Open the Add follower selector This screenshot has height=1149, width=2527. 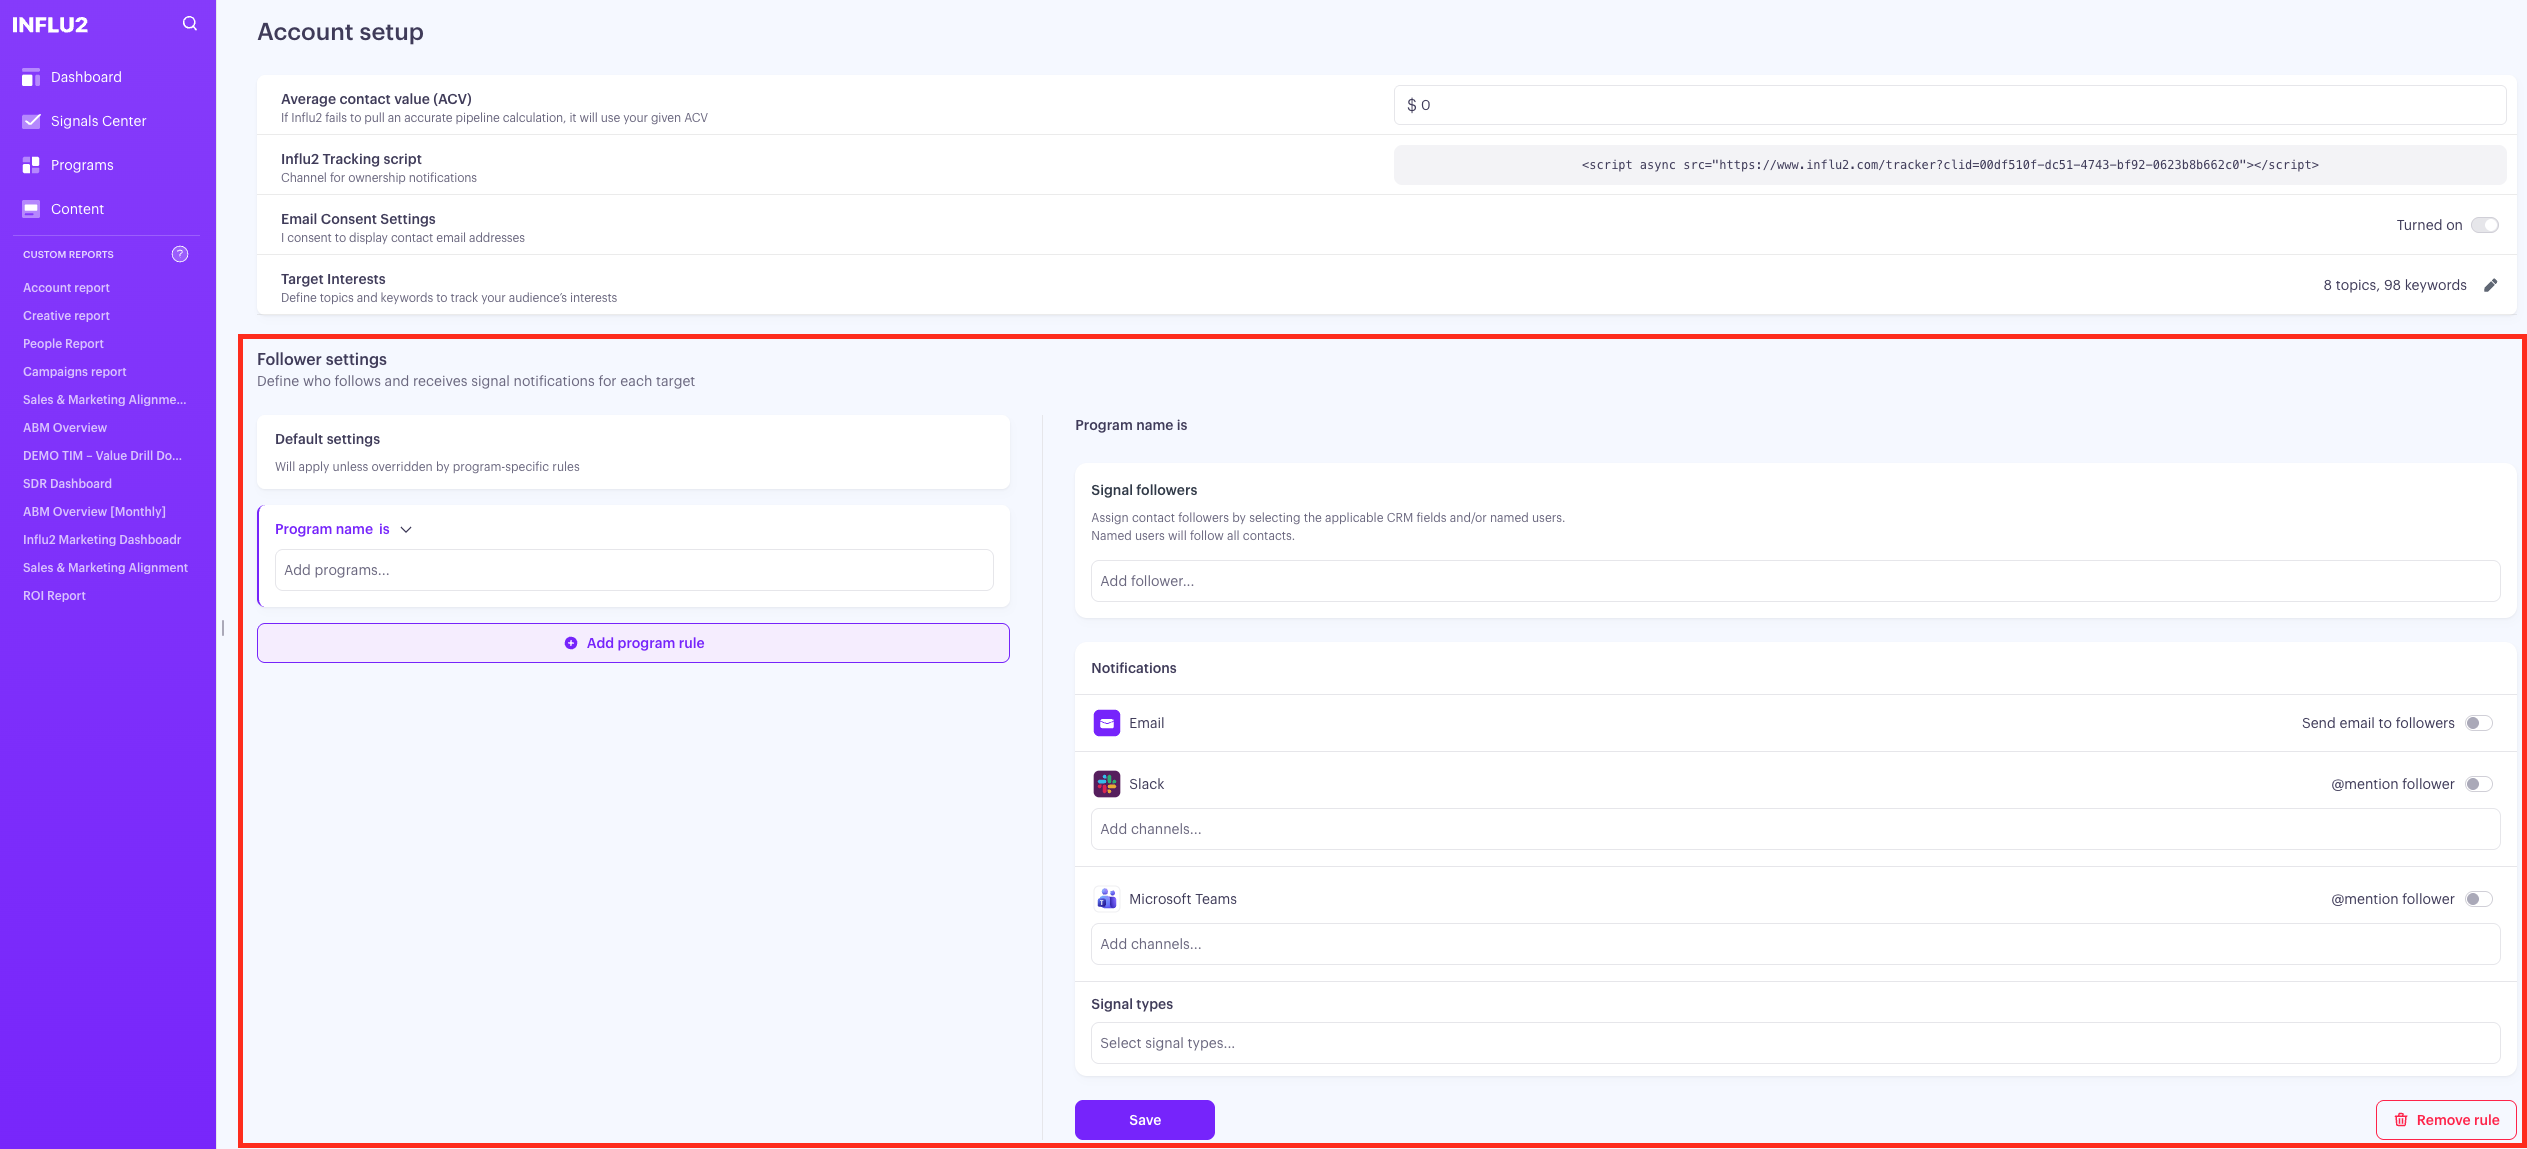(x=1795, y=581)
